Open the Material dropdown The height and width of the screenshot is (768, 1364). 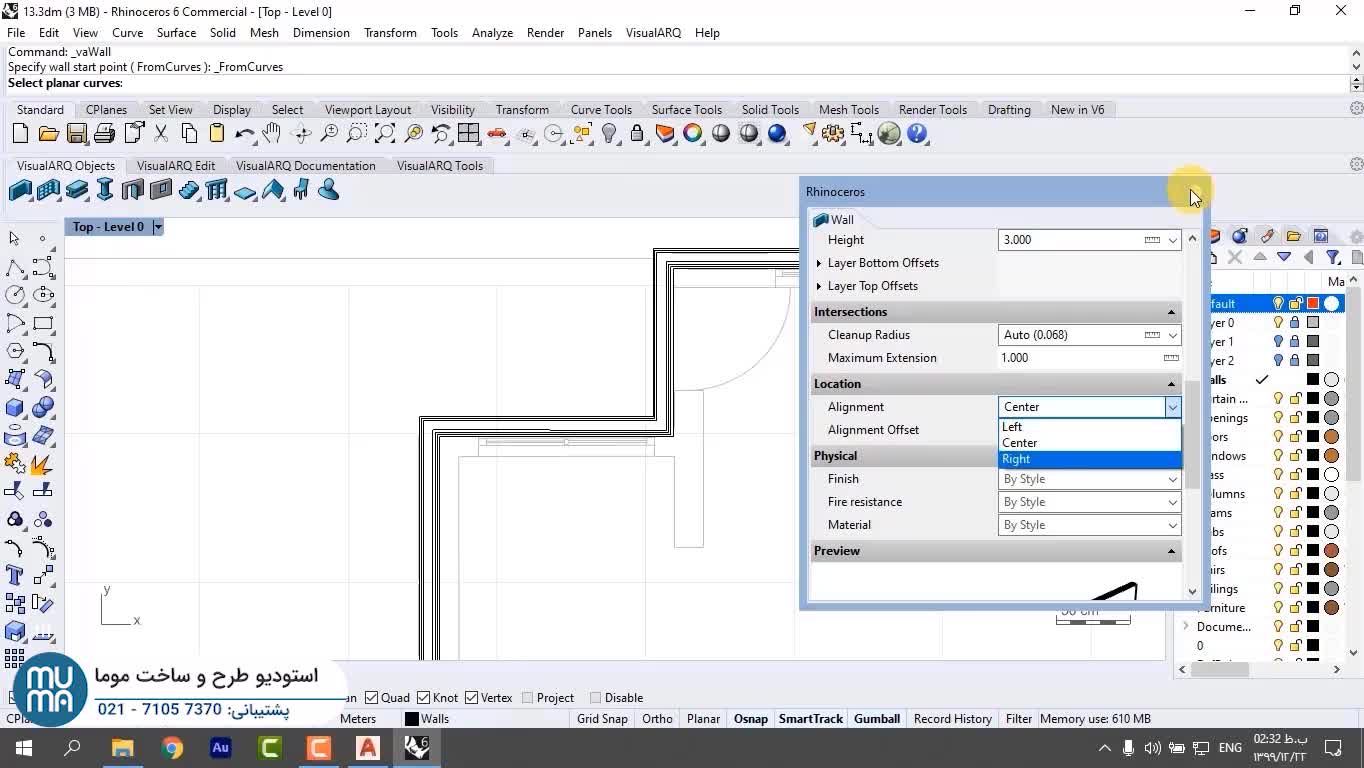[x=1089, y=525]
